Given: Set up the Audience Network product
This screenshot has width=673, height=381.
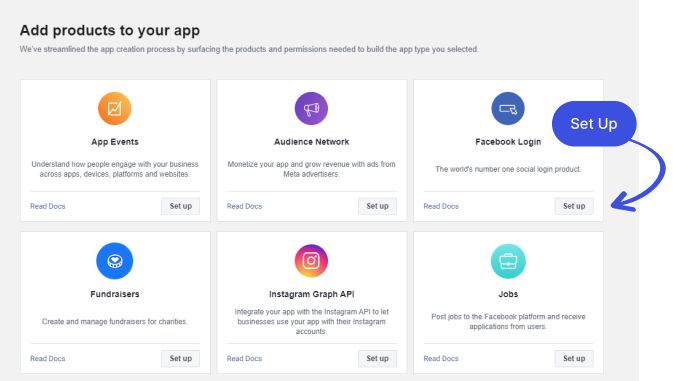Looking at the screenshot, I should coord(377,206).
